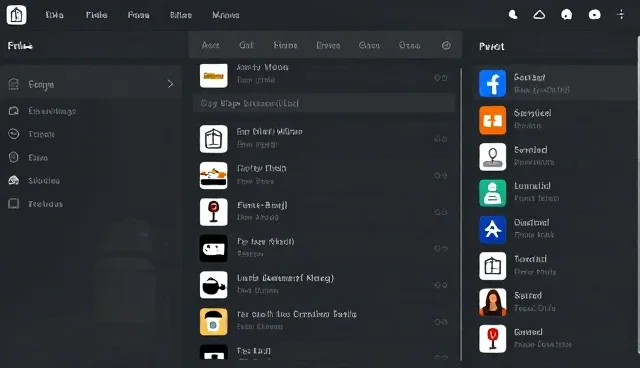Click the badge icon of the highlighted sidebar row
Image resolution: width=640 pixels, height=368 pixels.
pyautogui.click(x=14, y=84)
